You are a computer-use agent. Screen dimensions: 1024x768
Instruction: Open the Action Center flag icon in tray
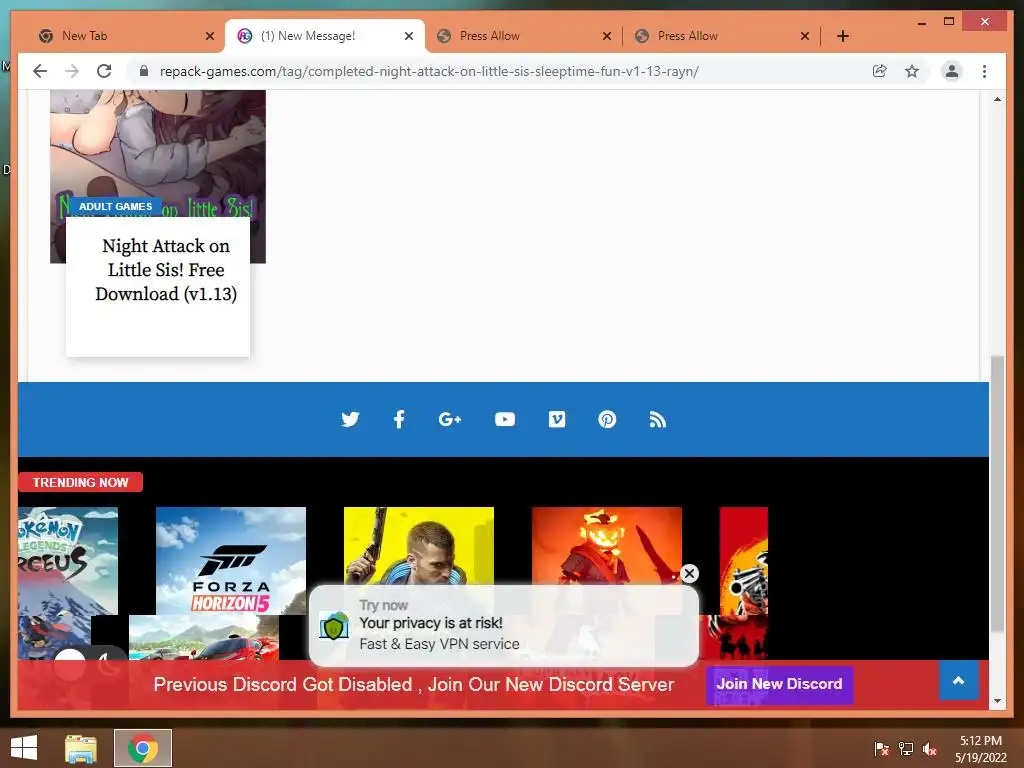tap(881, 749)
